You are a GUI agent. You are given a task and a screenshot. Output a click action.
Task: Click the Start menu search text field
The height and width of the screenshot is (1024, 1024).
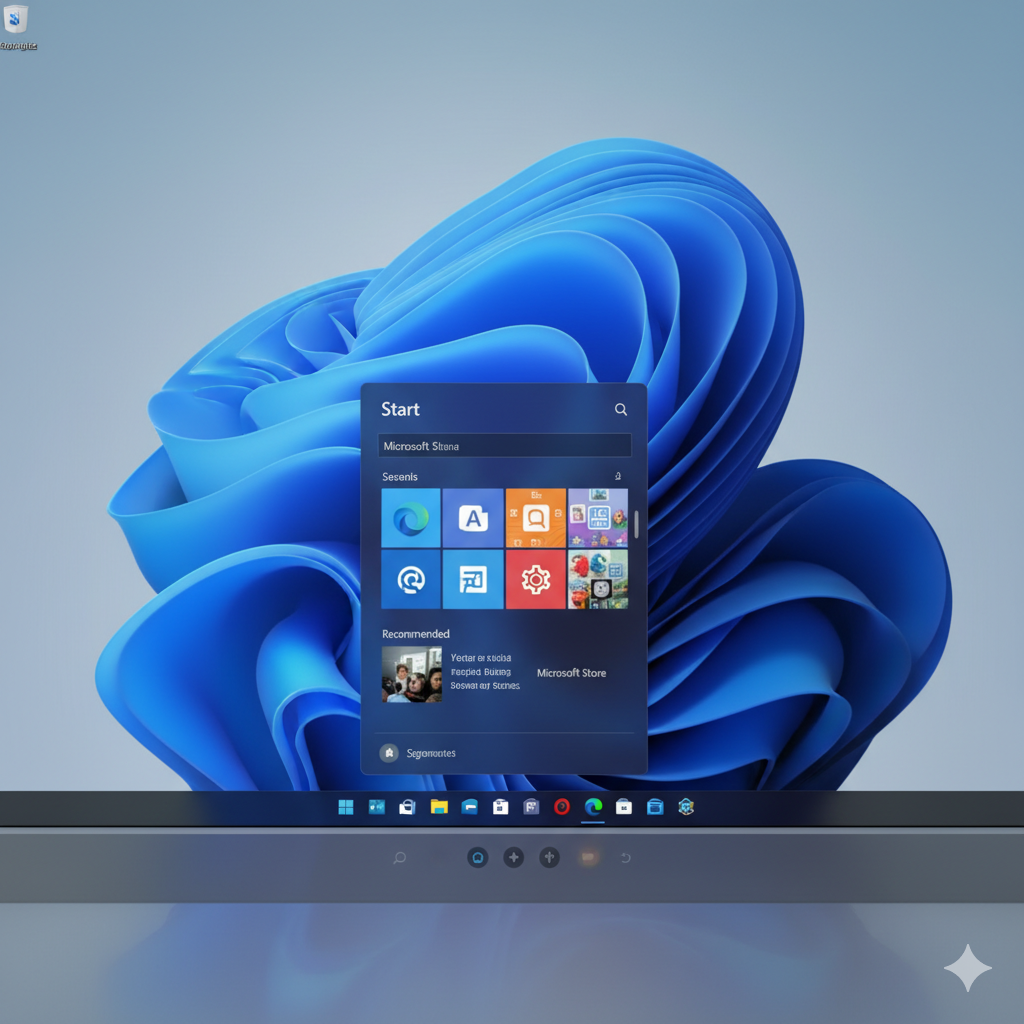coord(504,446)
